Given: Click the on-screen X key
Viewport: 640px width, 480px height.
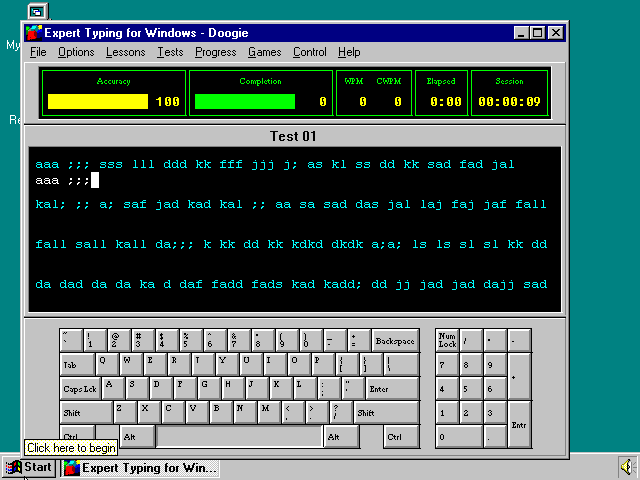Looking at the screenshot, I should pos(149,413).
